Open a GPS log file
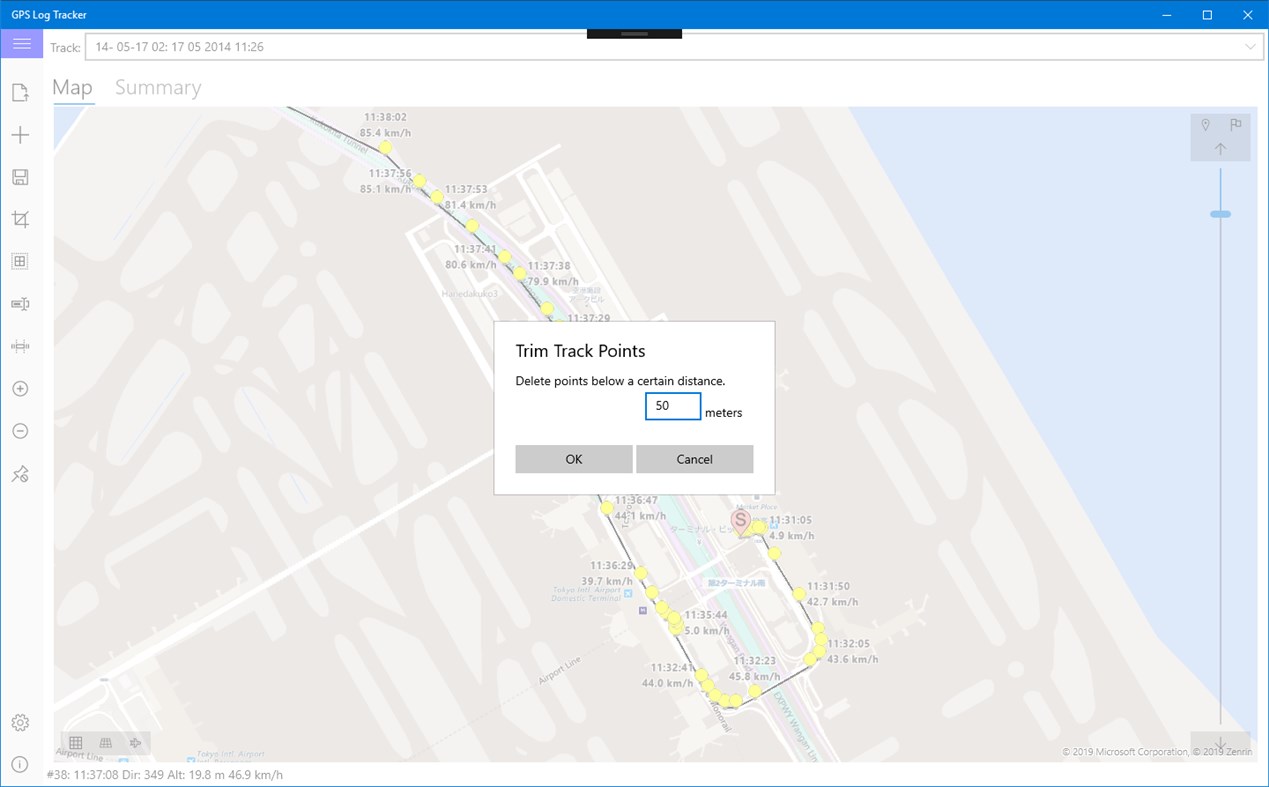 [21, 91]
